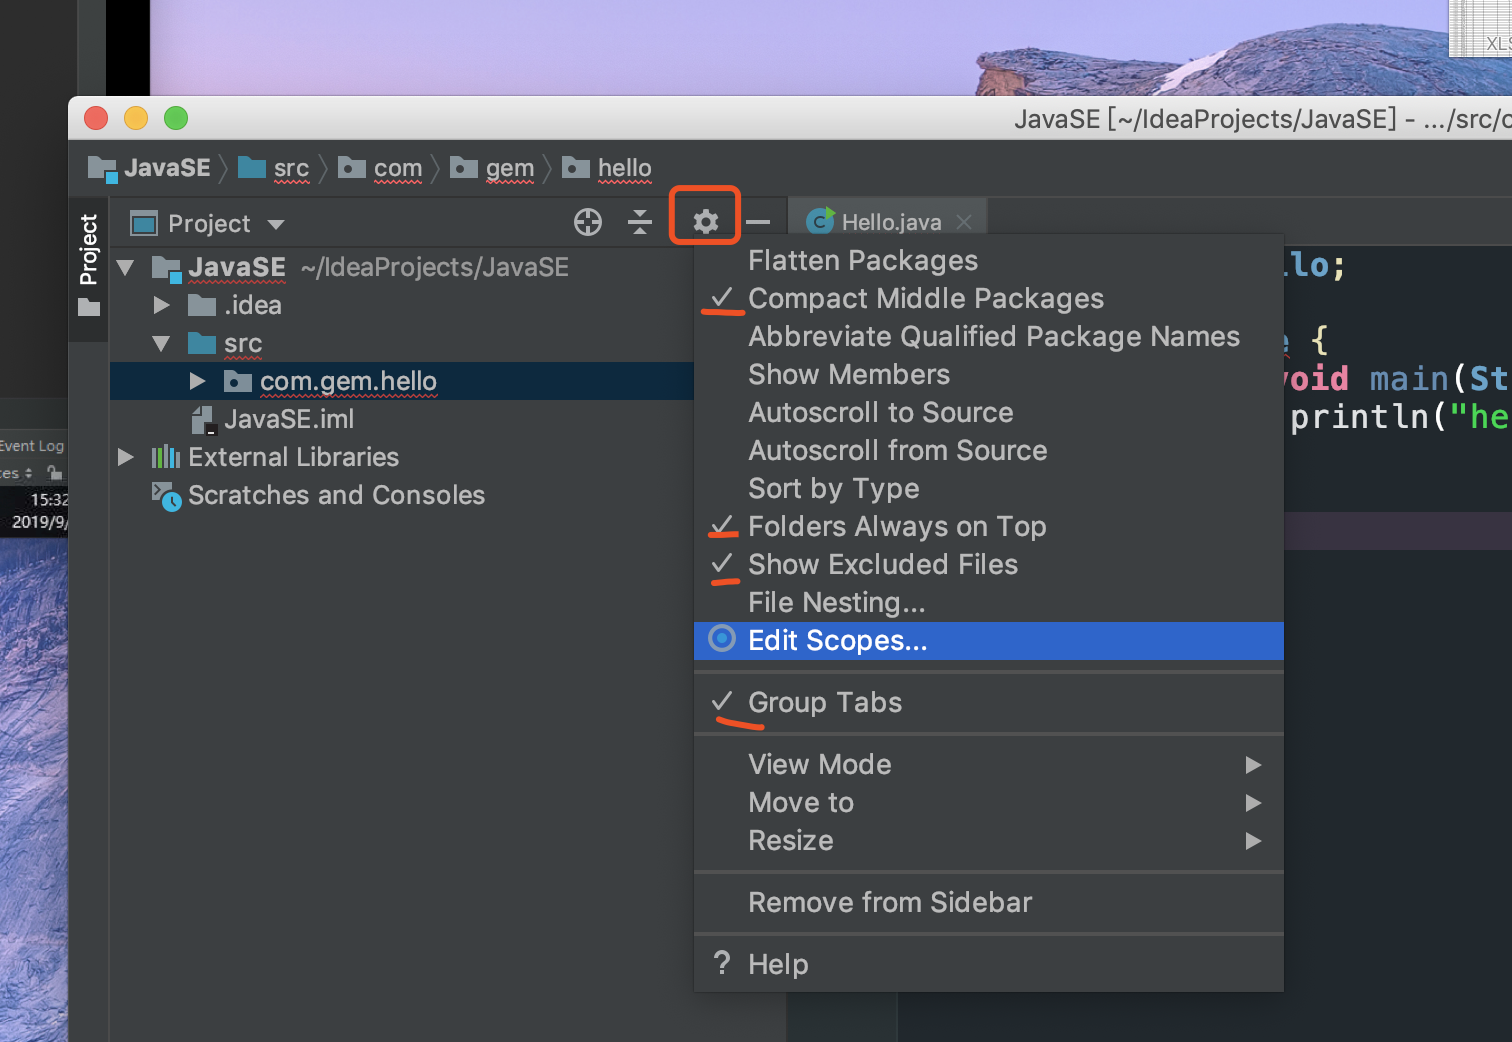This screenshot has height=1042, width=1512.
Task: Click src in the breadcrumb bar
Action: (291, 168)
